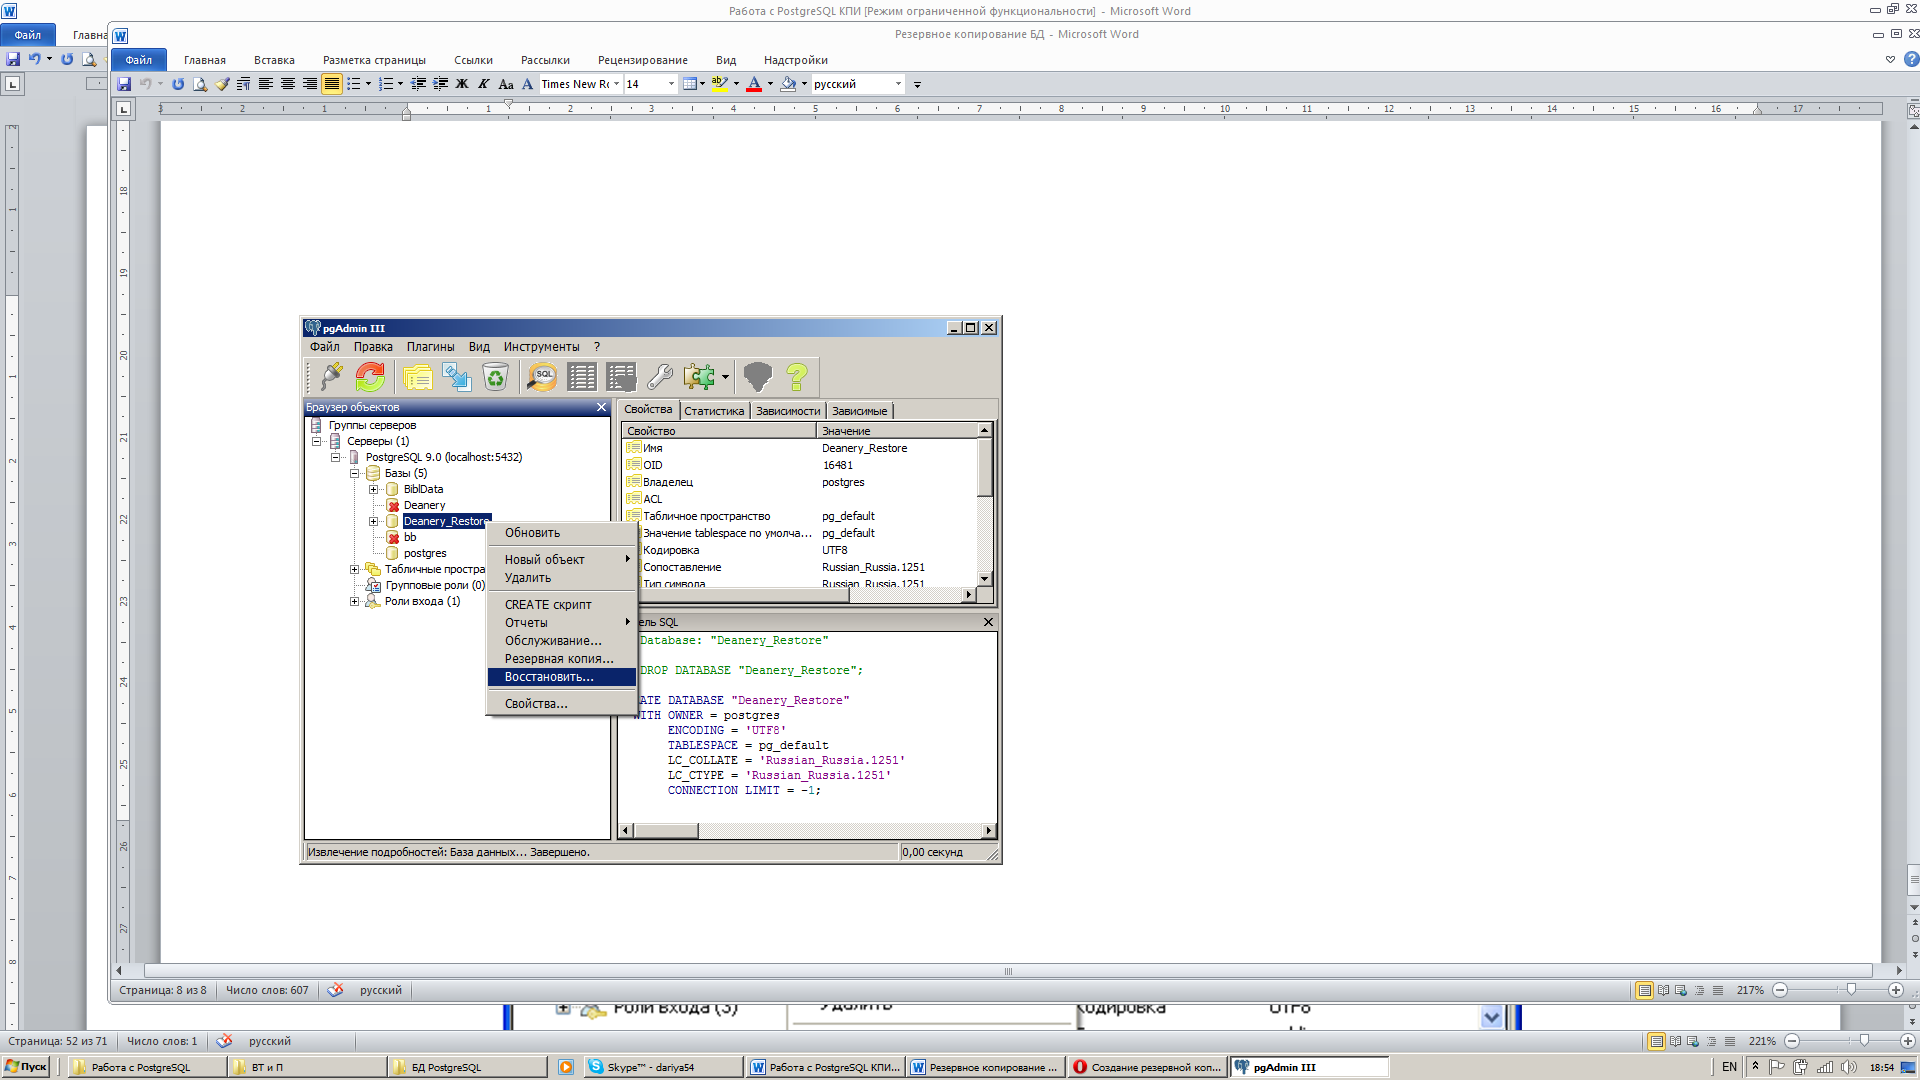Open the Статистика tab in pgAdmin
The width and height of the screenshot is (1920, 1080).
714,411
